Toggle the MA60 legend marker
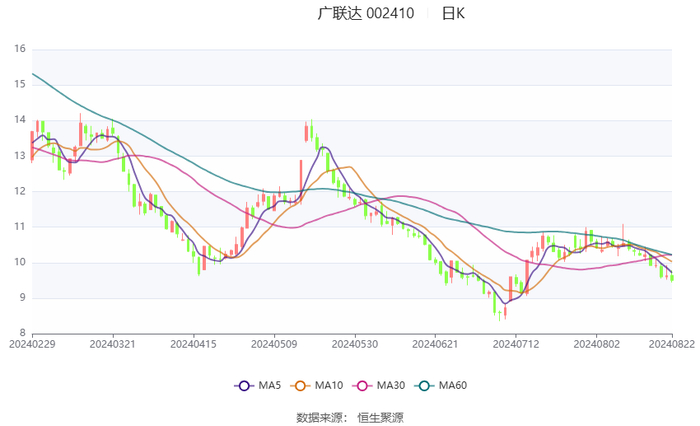 coord(425,386)
